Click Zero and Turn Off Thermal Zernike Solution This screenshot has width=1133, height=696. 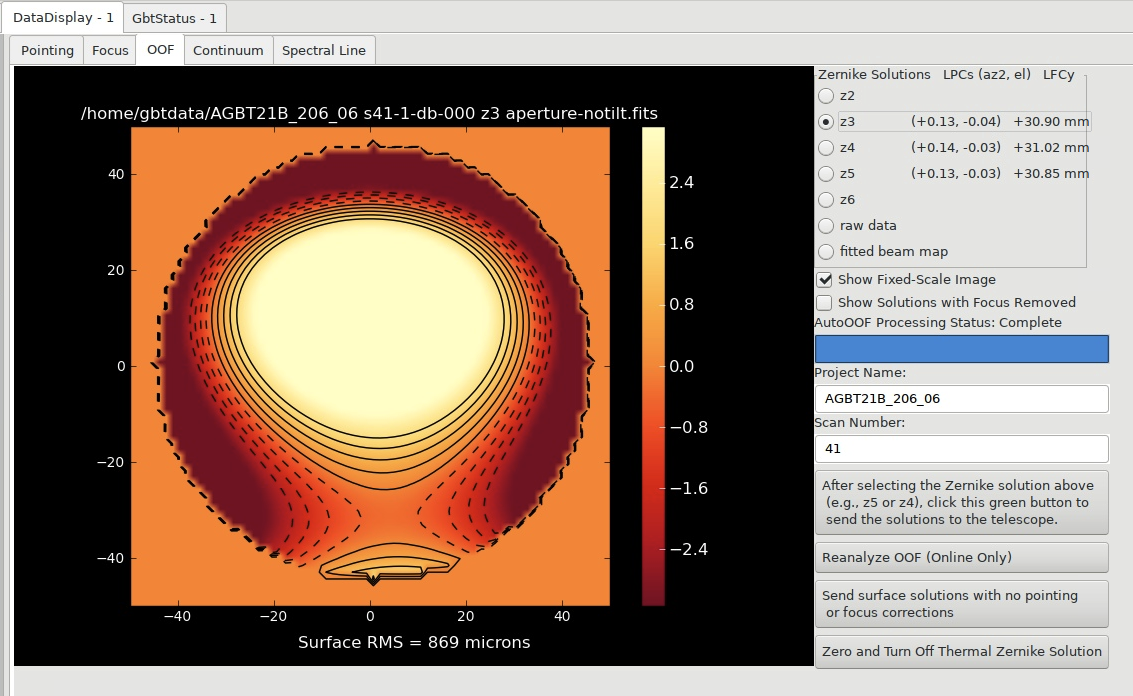point(962,651)
